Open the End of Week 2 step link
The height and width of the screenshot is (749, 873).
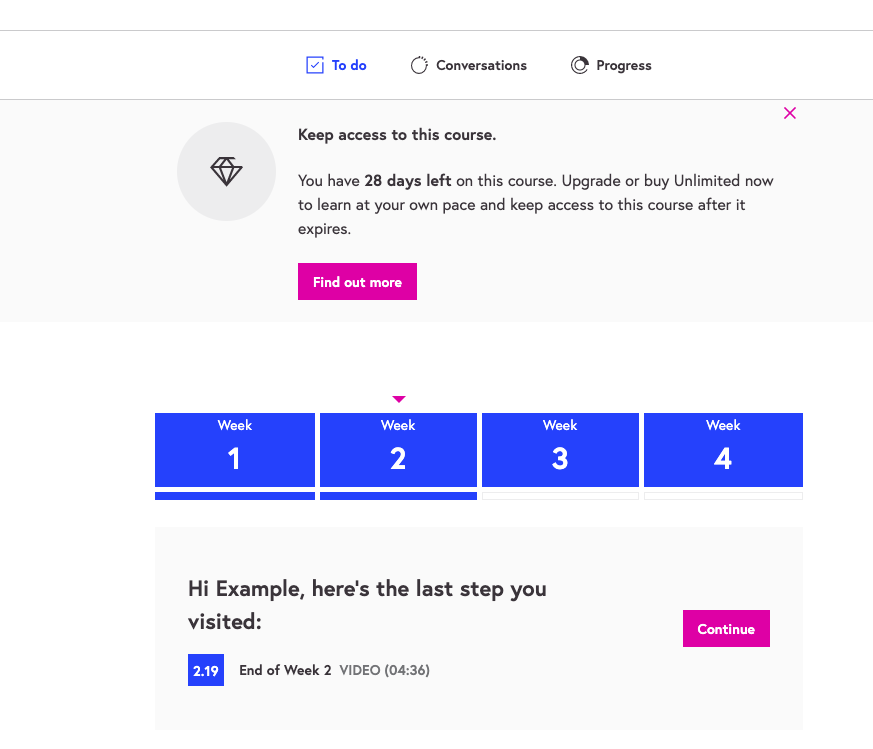coord(285,670)
